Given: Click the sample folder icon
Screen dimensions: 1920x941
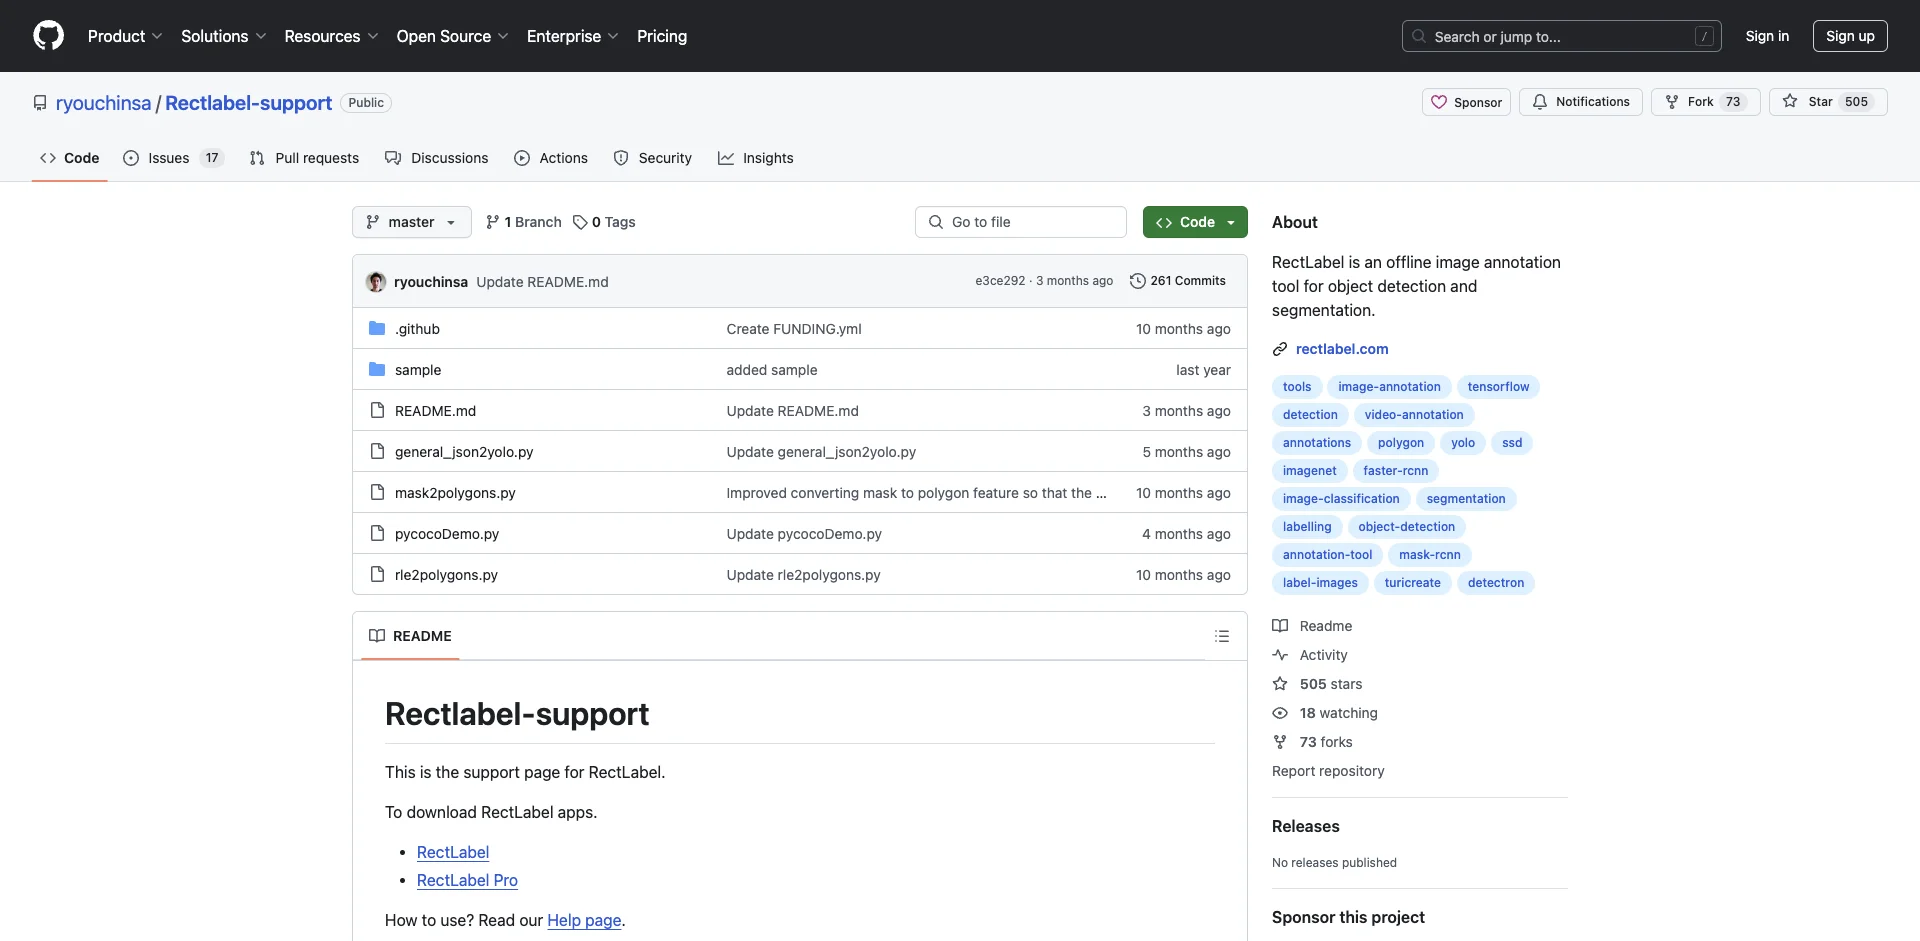Looking at the screenshot, I should point(377,369).
